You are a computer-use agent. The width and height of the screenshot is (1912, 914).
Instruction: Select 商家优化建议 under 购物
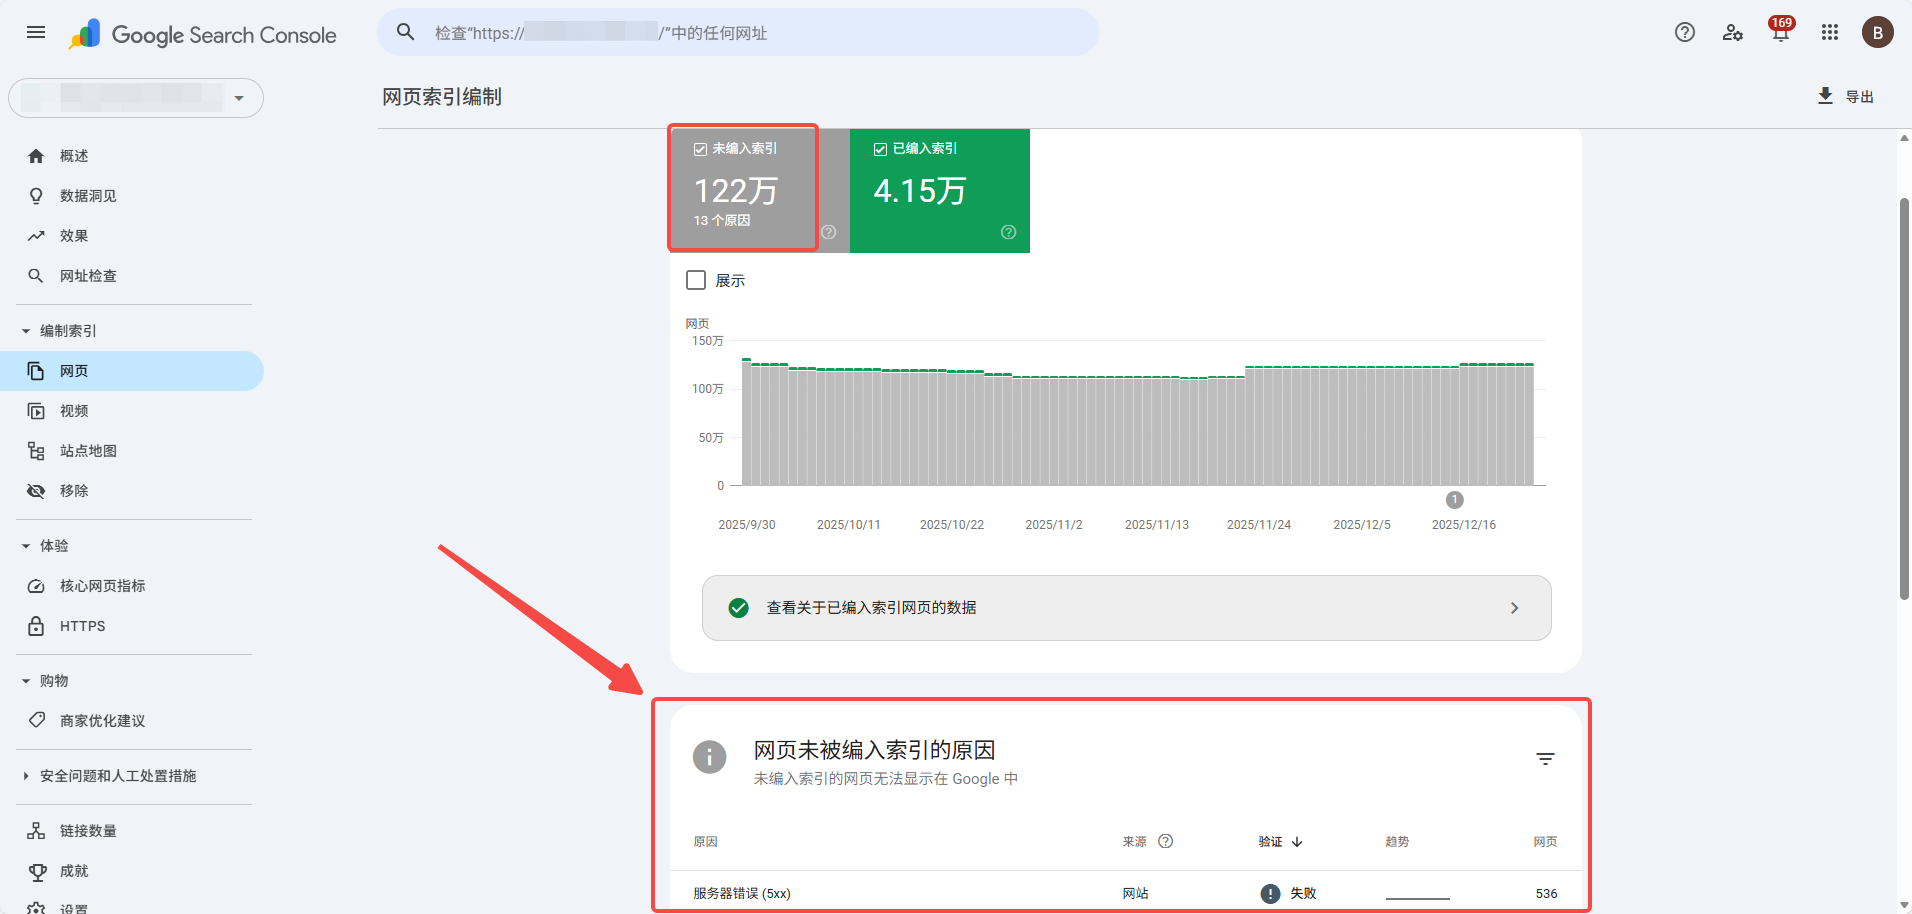pyautogui.click(x=100, y=720)
